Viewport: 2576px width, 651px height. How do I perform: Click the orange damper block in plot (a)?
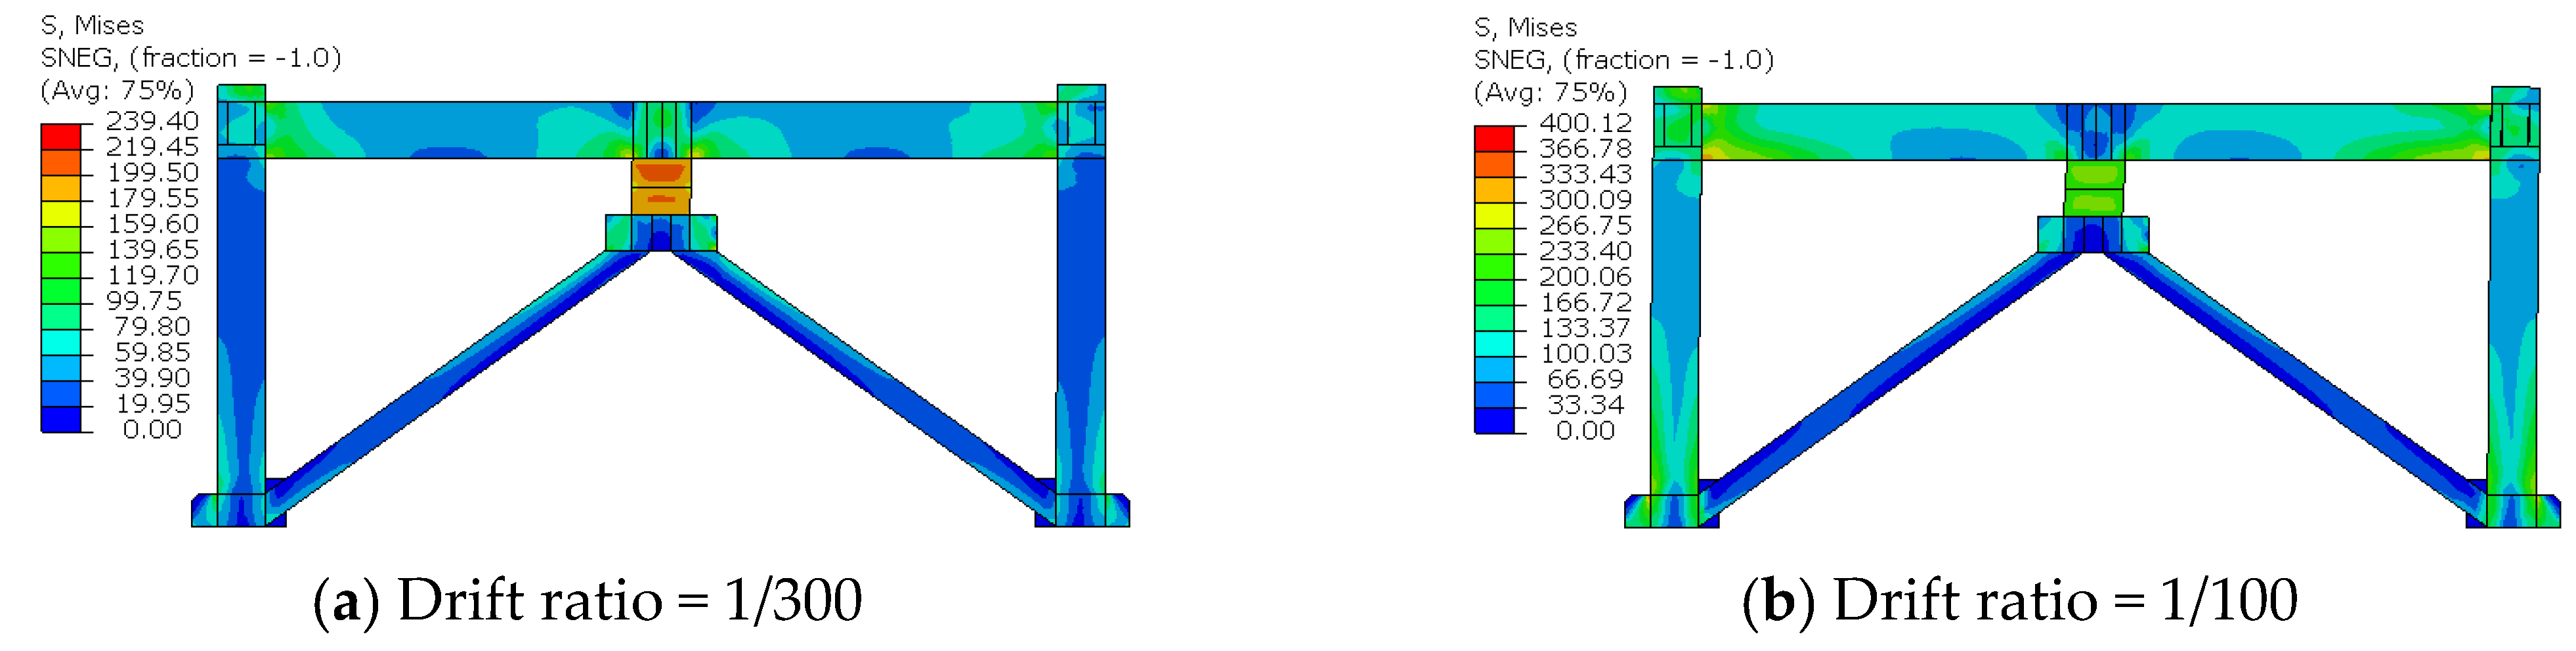(661, 187)
